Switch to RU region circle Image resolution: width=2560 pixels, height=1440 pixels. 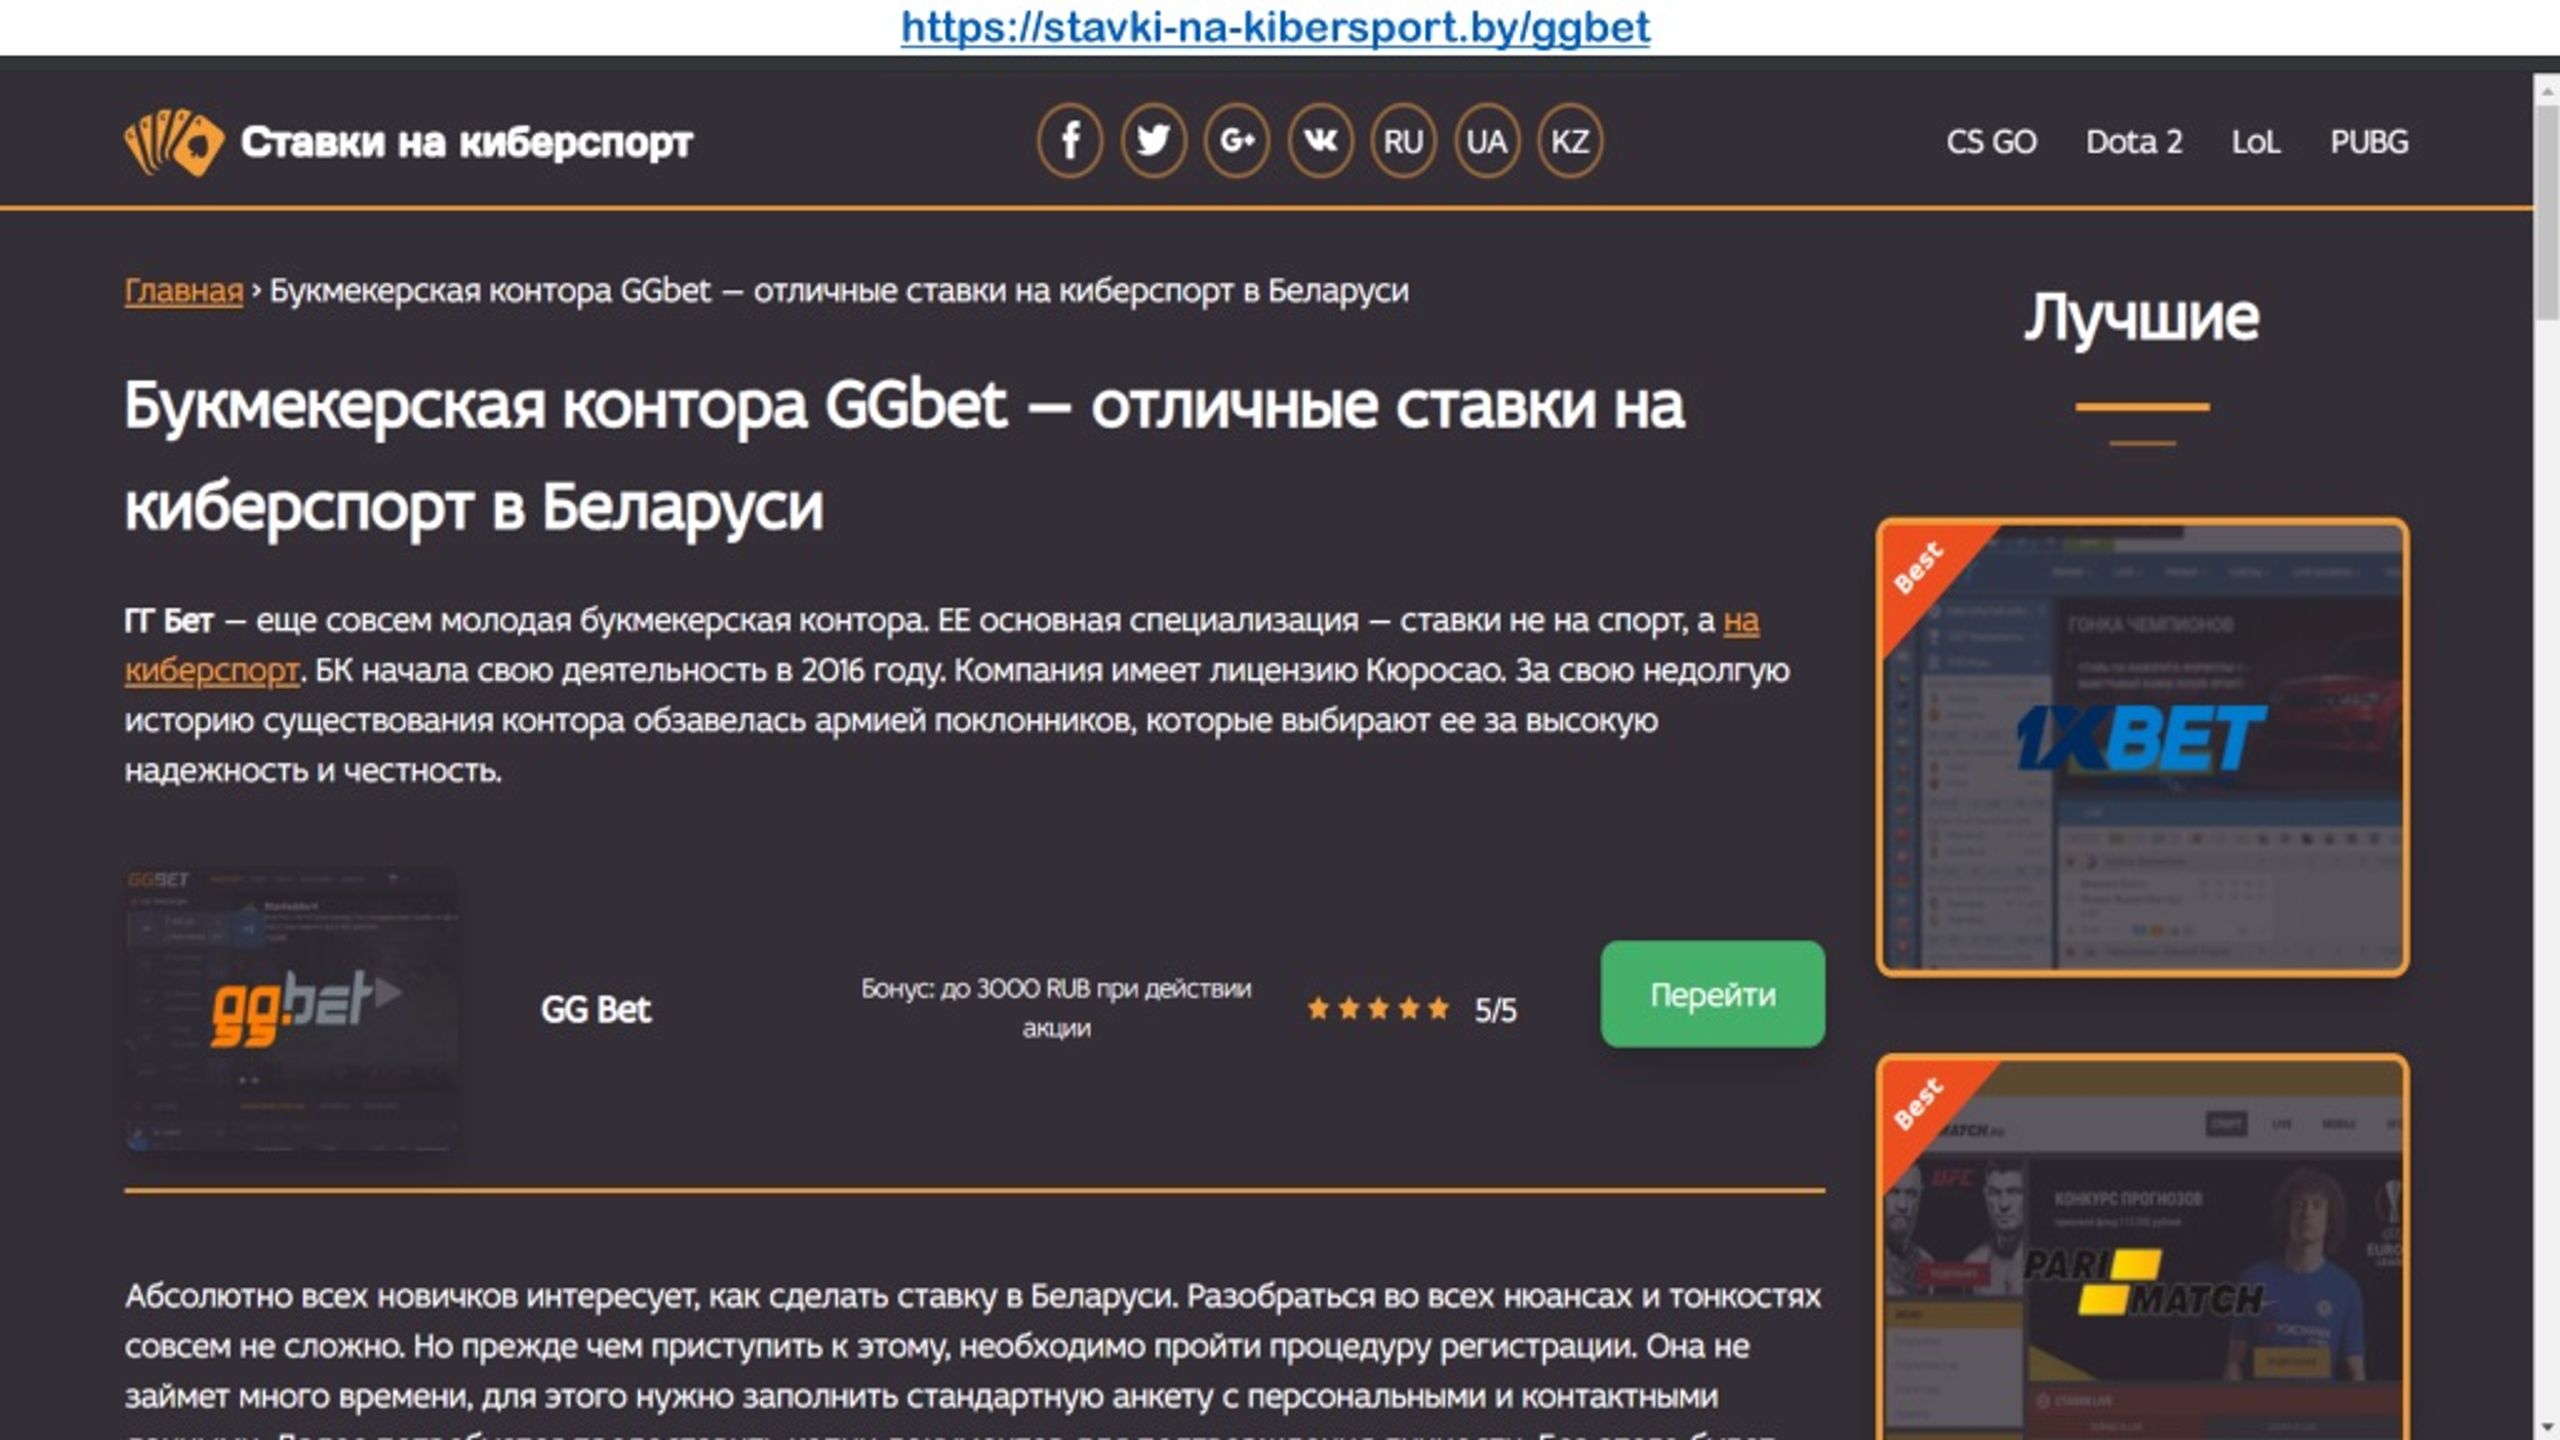1403,141
